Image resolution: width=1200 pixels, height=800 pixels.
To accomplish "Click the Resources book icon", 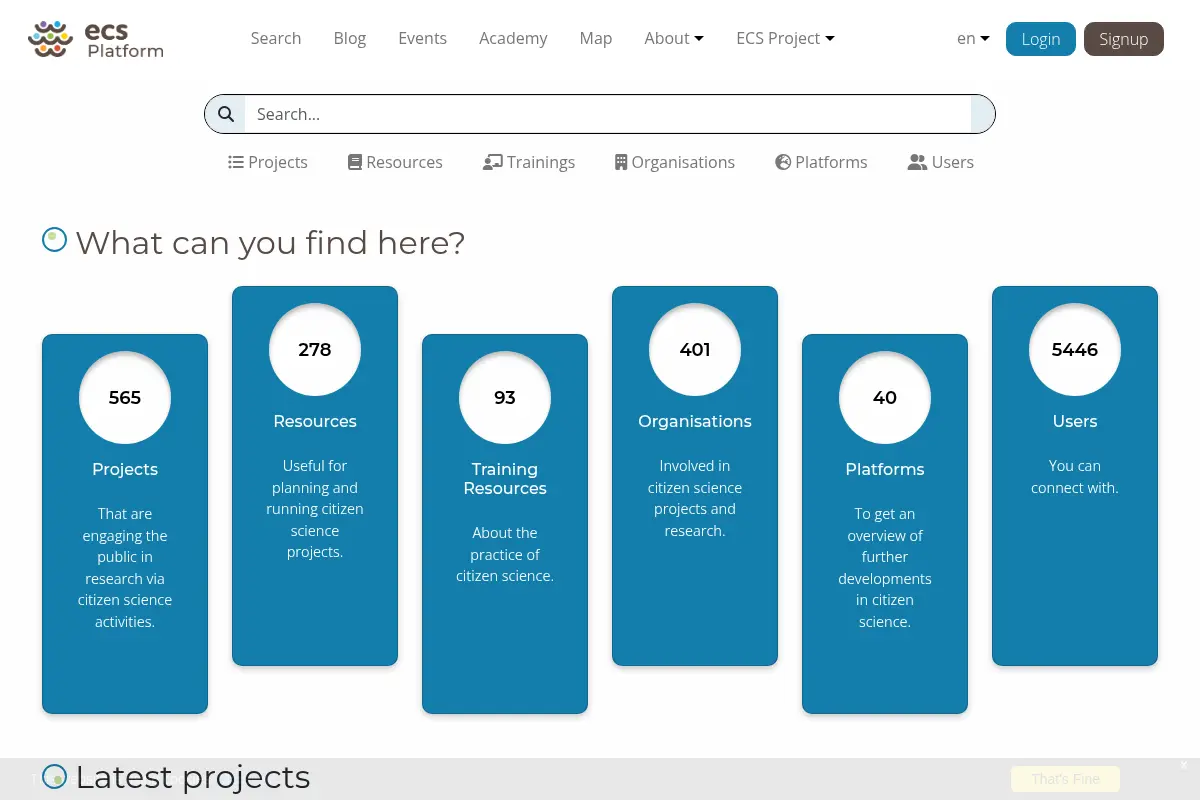I will coord(355,162).
